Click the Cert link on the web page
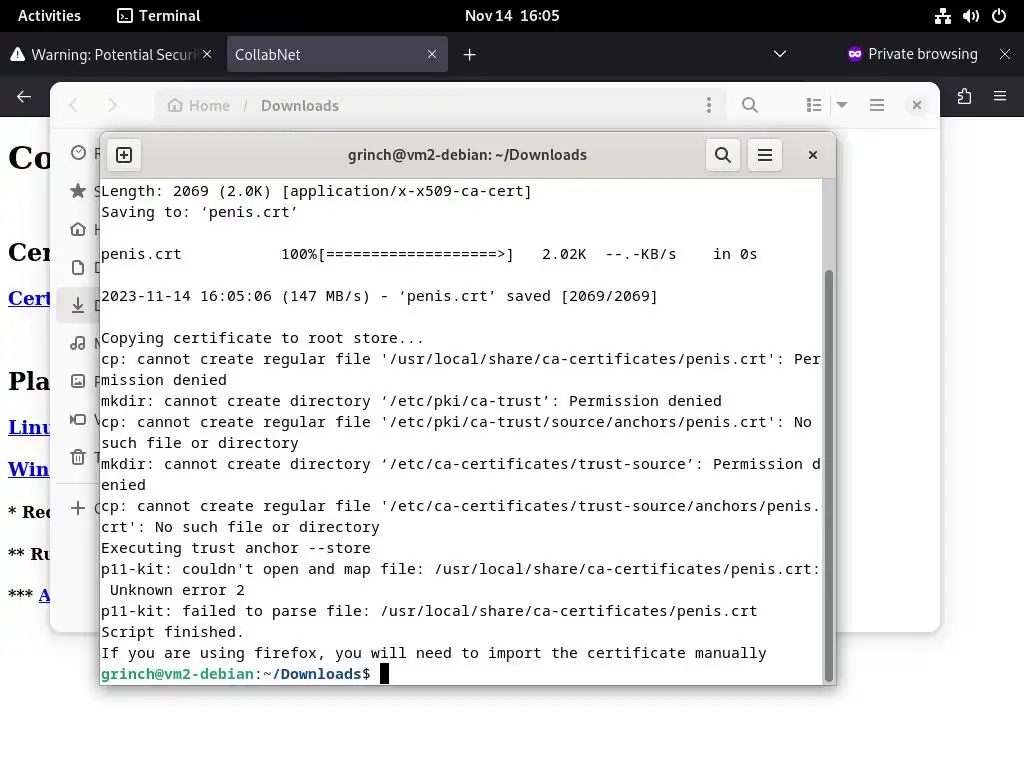The width and height of the screenshot is (1024, 768). coord(29,298)
